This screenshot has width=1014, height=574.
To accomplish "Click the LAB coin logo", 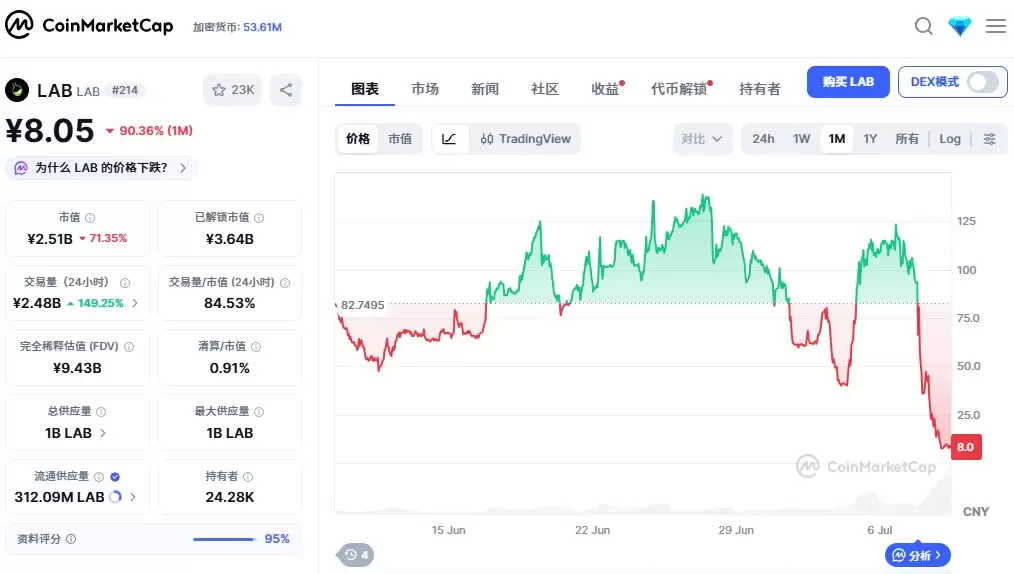I will (x=17, y=90).
